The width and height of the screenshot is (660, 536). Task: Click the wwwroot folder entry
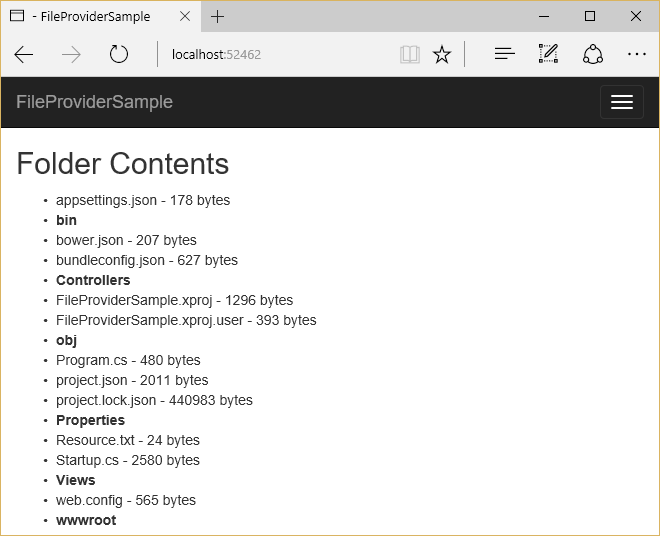point(86,520)
